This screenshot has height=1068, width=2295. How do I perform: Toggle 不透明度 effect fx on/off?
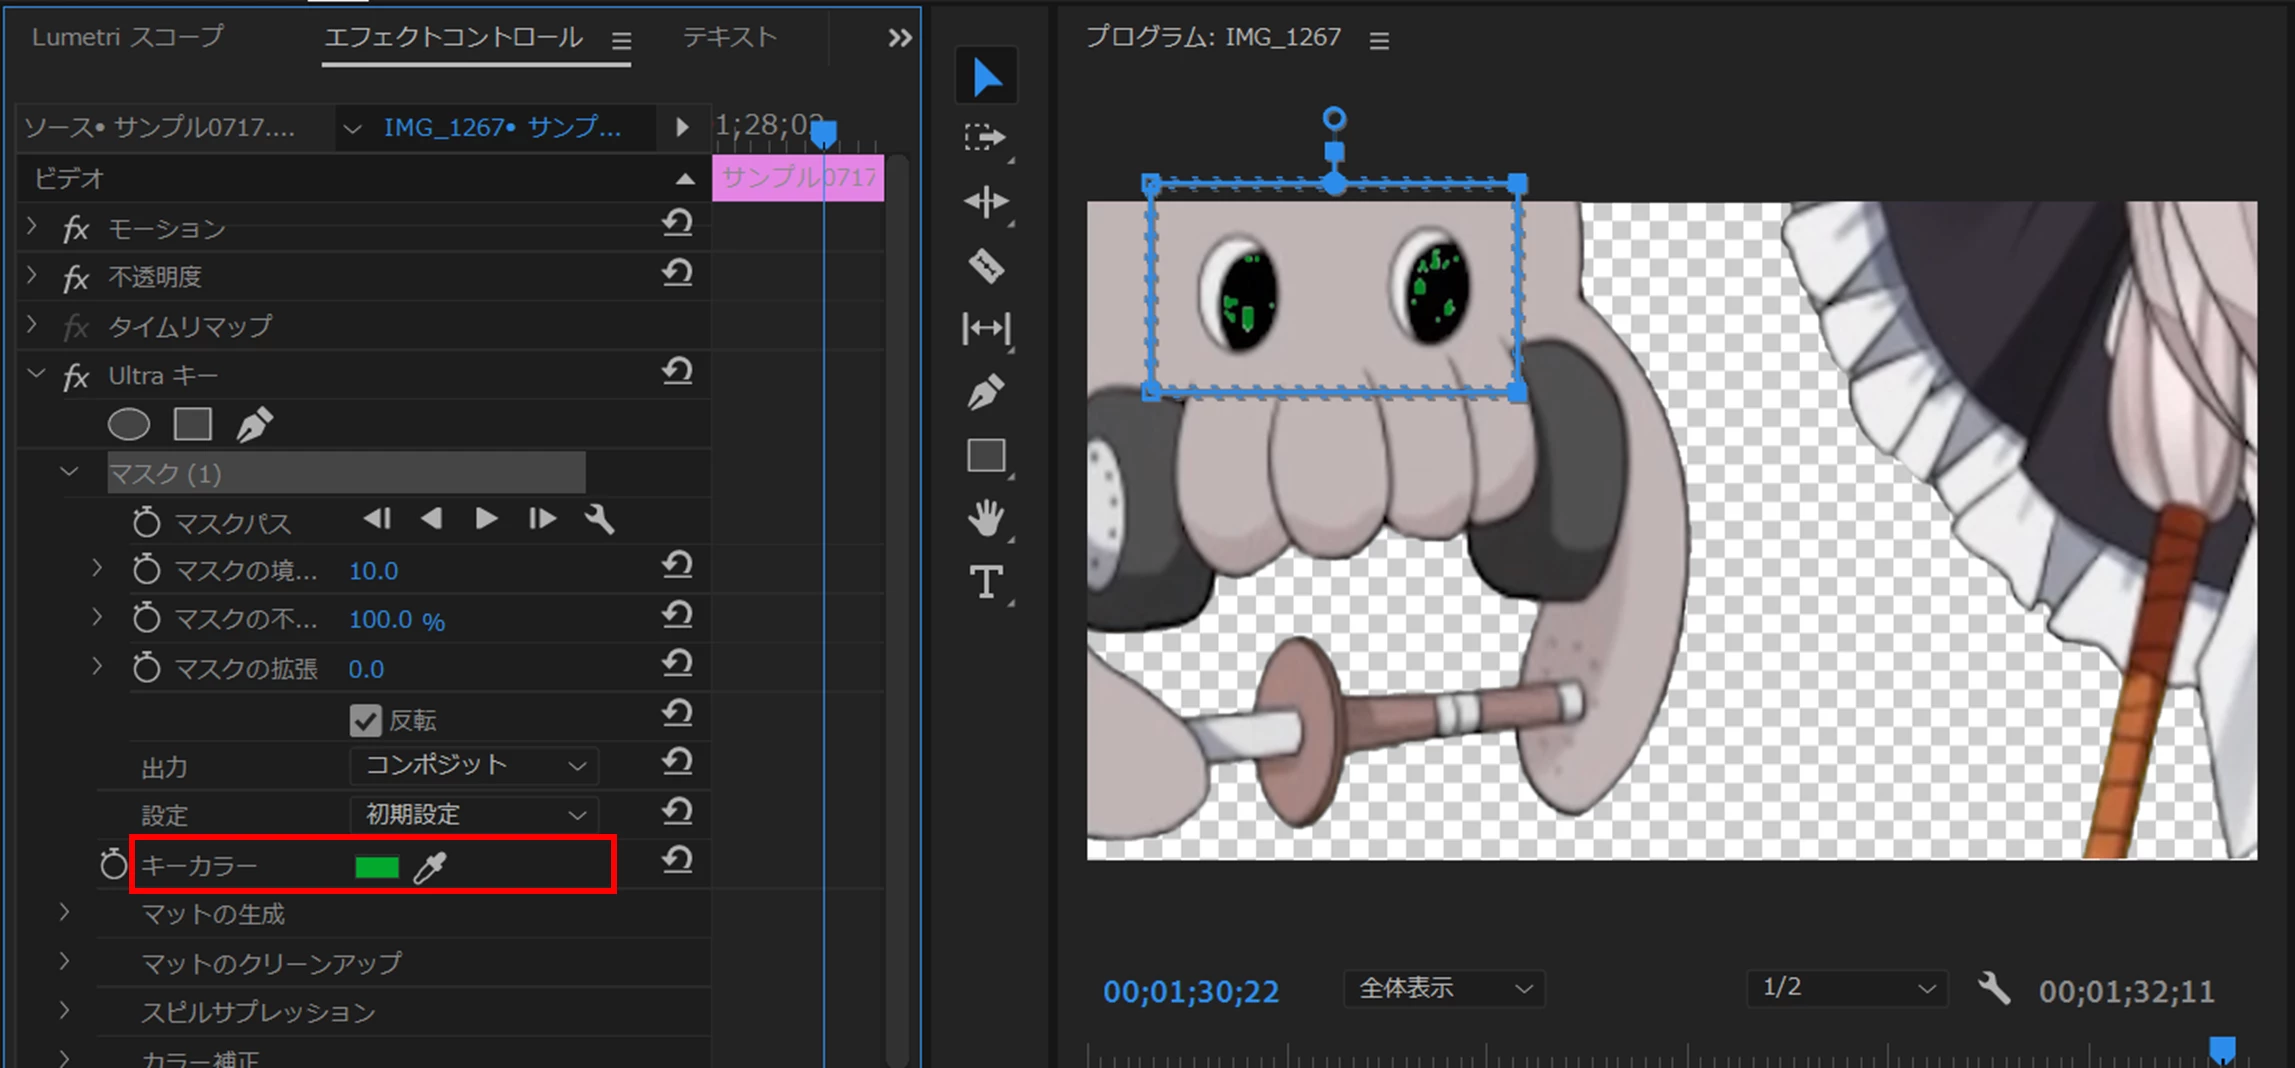(76, 279)
